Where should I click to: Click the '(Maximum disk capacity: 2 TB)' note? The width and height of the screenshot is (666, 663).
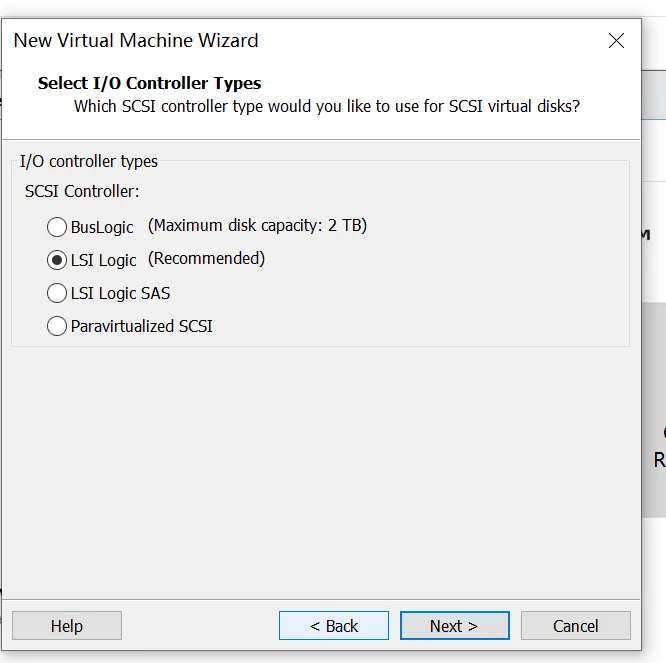pyautogui.click(x=257, y=225)
